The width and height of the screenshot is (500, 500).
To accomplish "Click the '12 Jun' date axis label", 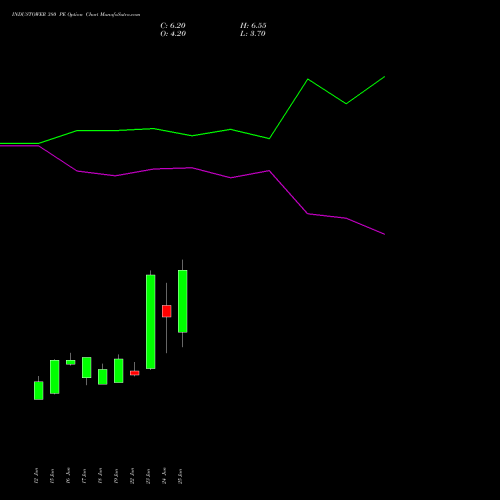I will point(36,476).
